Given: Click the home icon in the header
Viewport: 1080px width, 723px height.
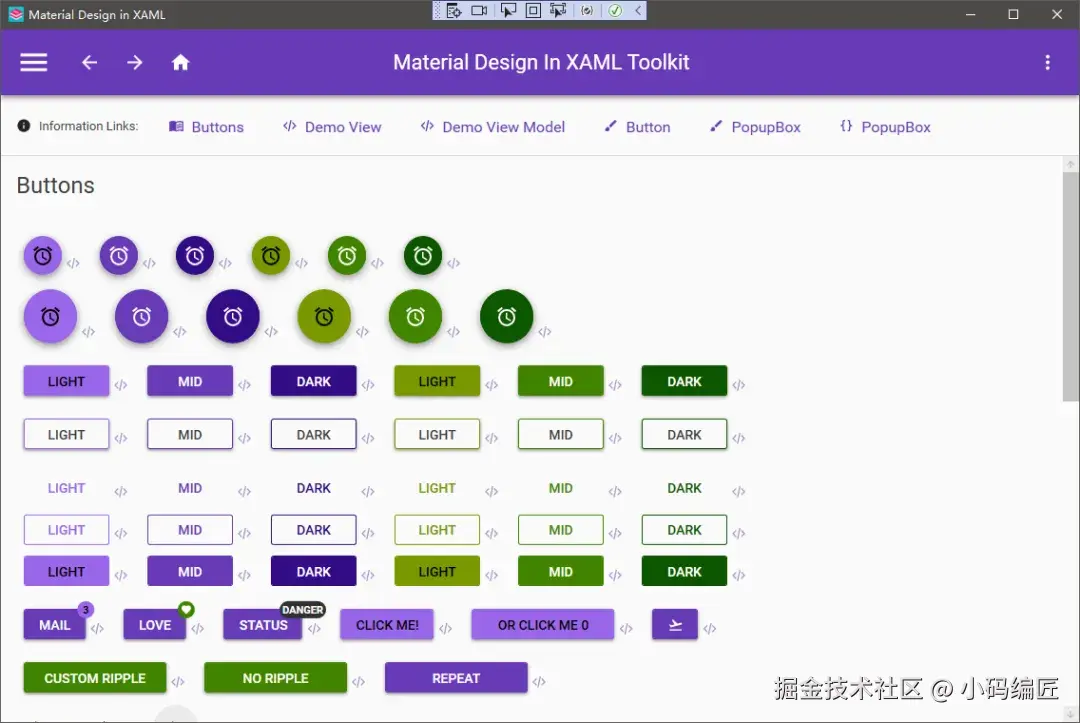Looking at the screenshot, I should 180,63.
